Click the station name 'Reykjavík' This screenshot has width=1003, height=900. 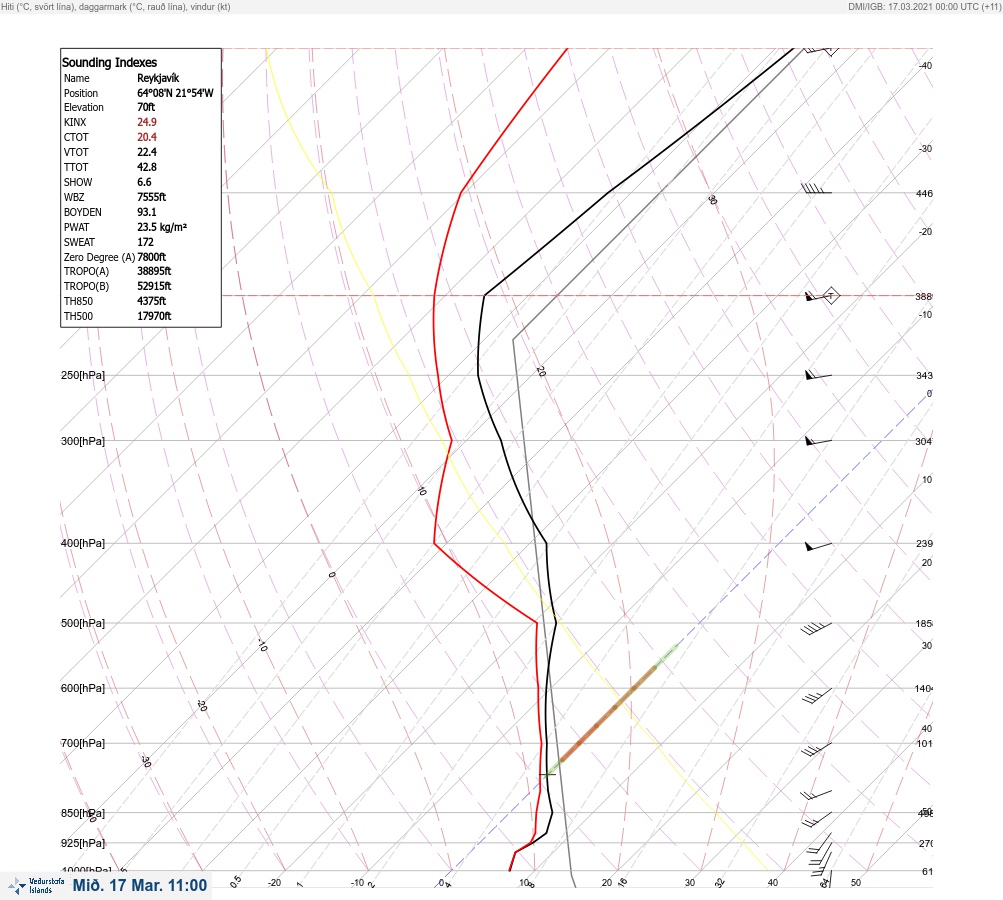pyautogui.click(x=158, y=78)
